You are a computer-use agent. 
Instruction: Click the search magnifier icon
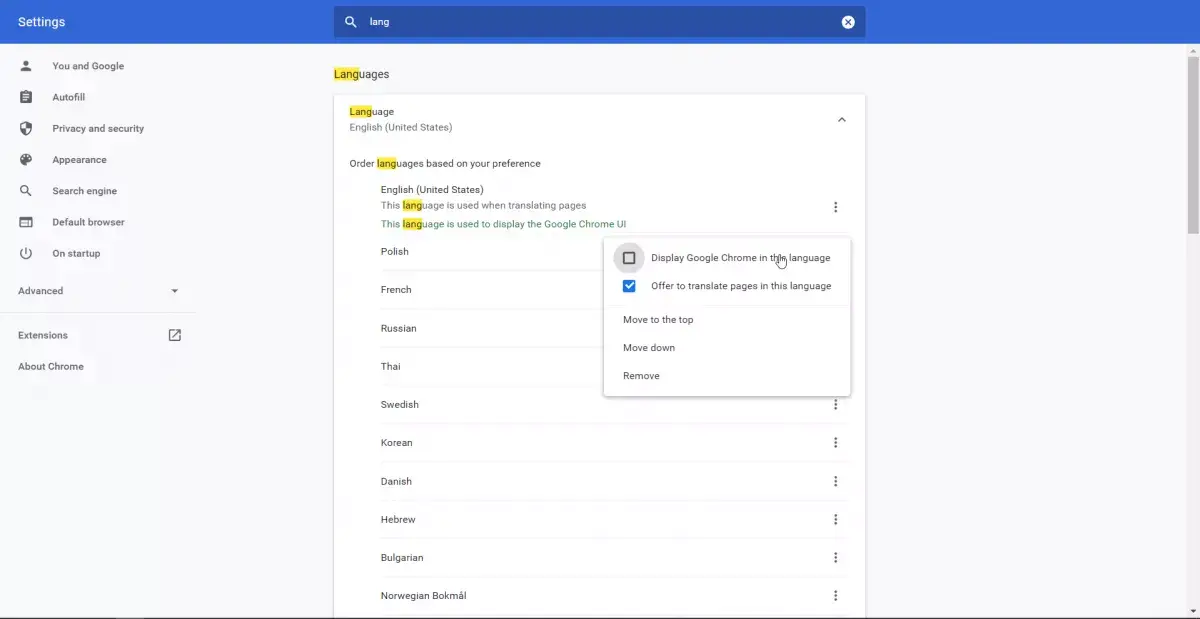(350, 22)
